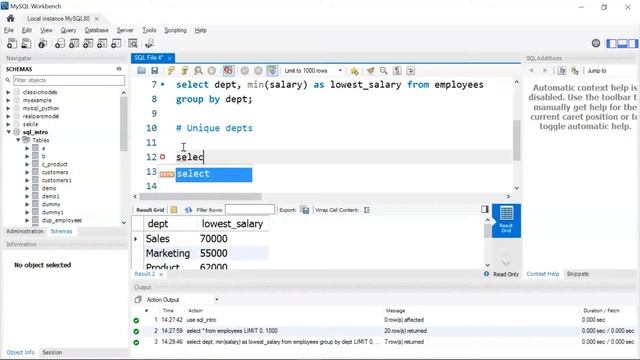640x360 pixels.
Task: Switch to the Administration tab
Action: pyautogui.click(x=24, y=231)
